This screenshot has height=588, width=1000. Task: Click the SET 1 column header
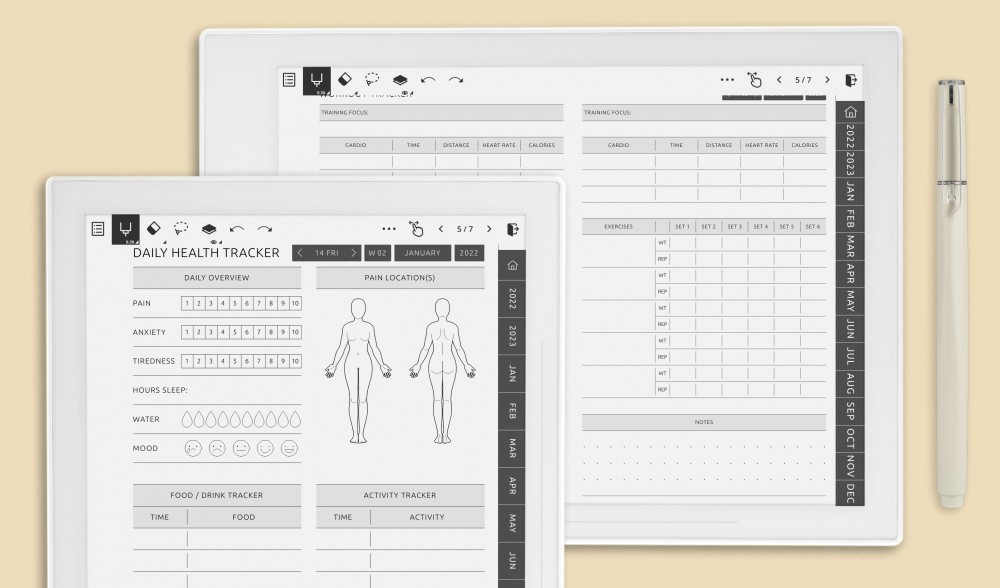point(682,226)
